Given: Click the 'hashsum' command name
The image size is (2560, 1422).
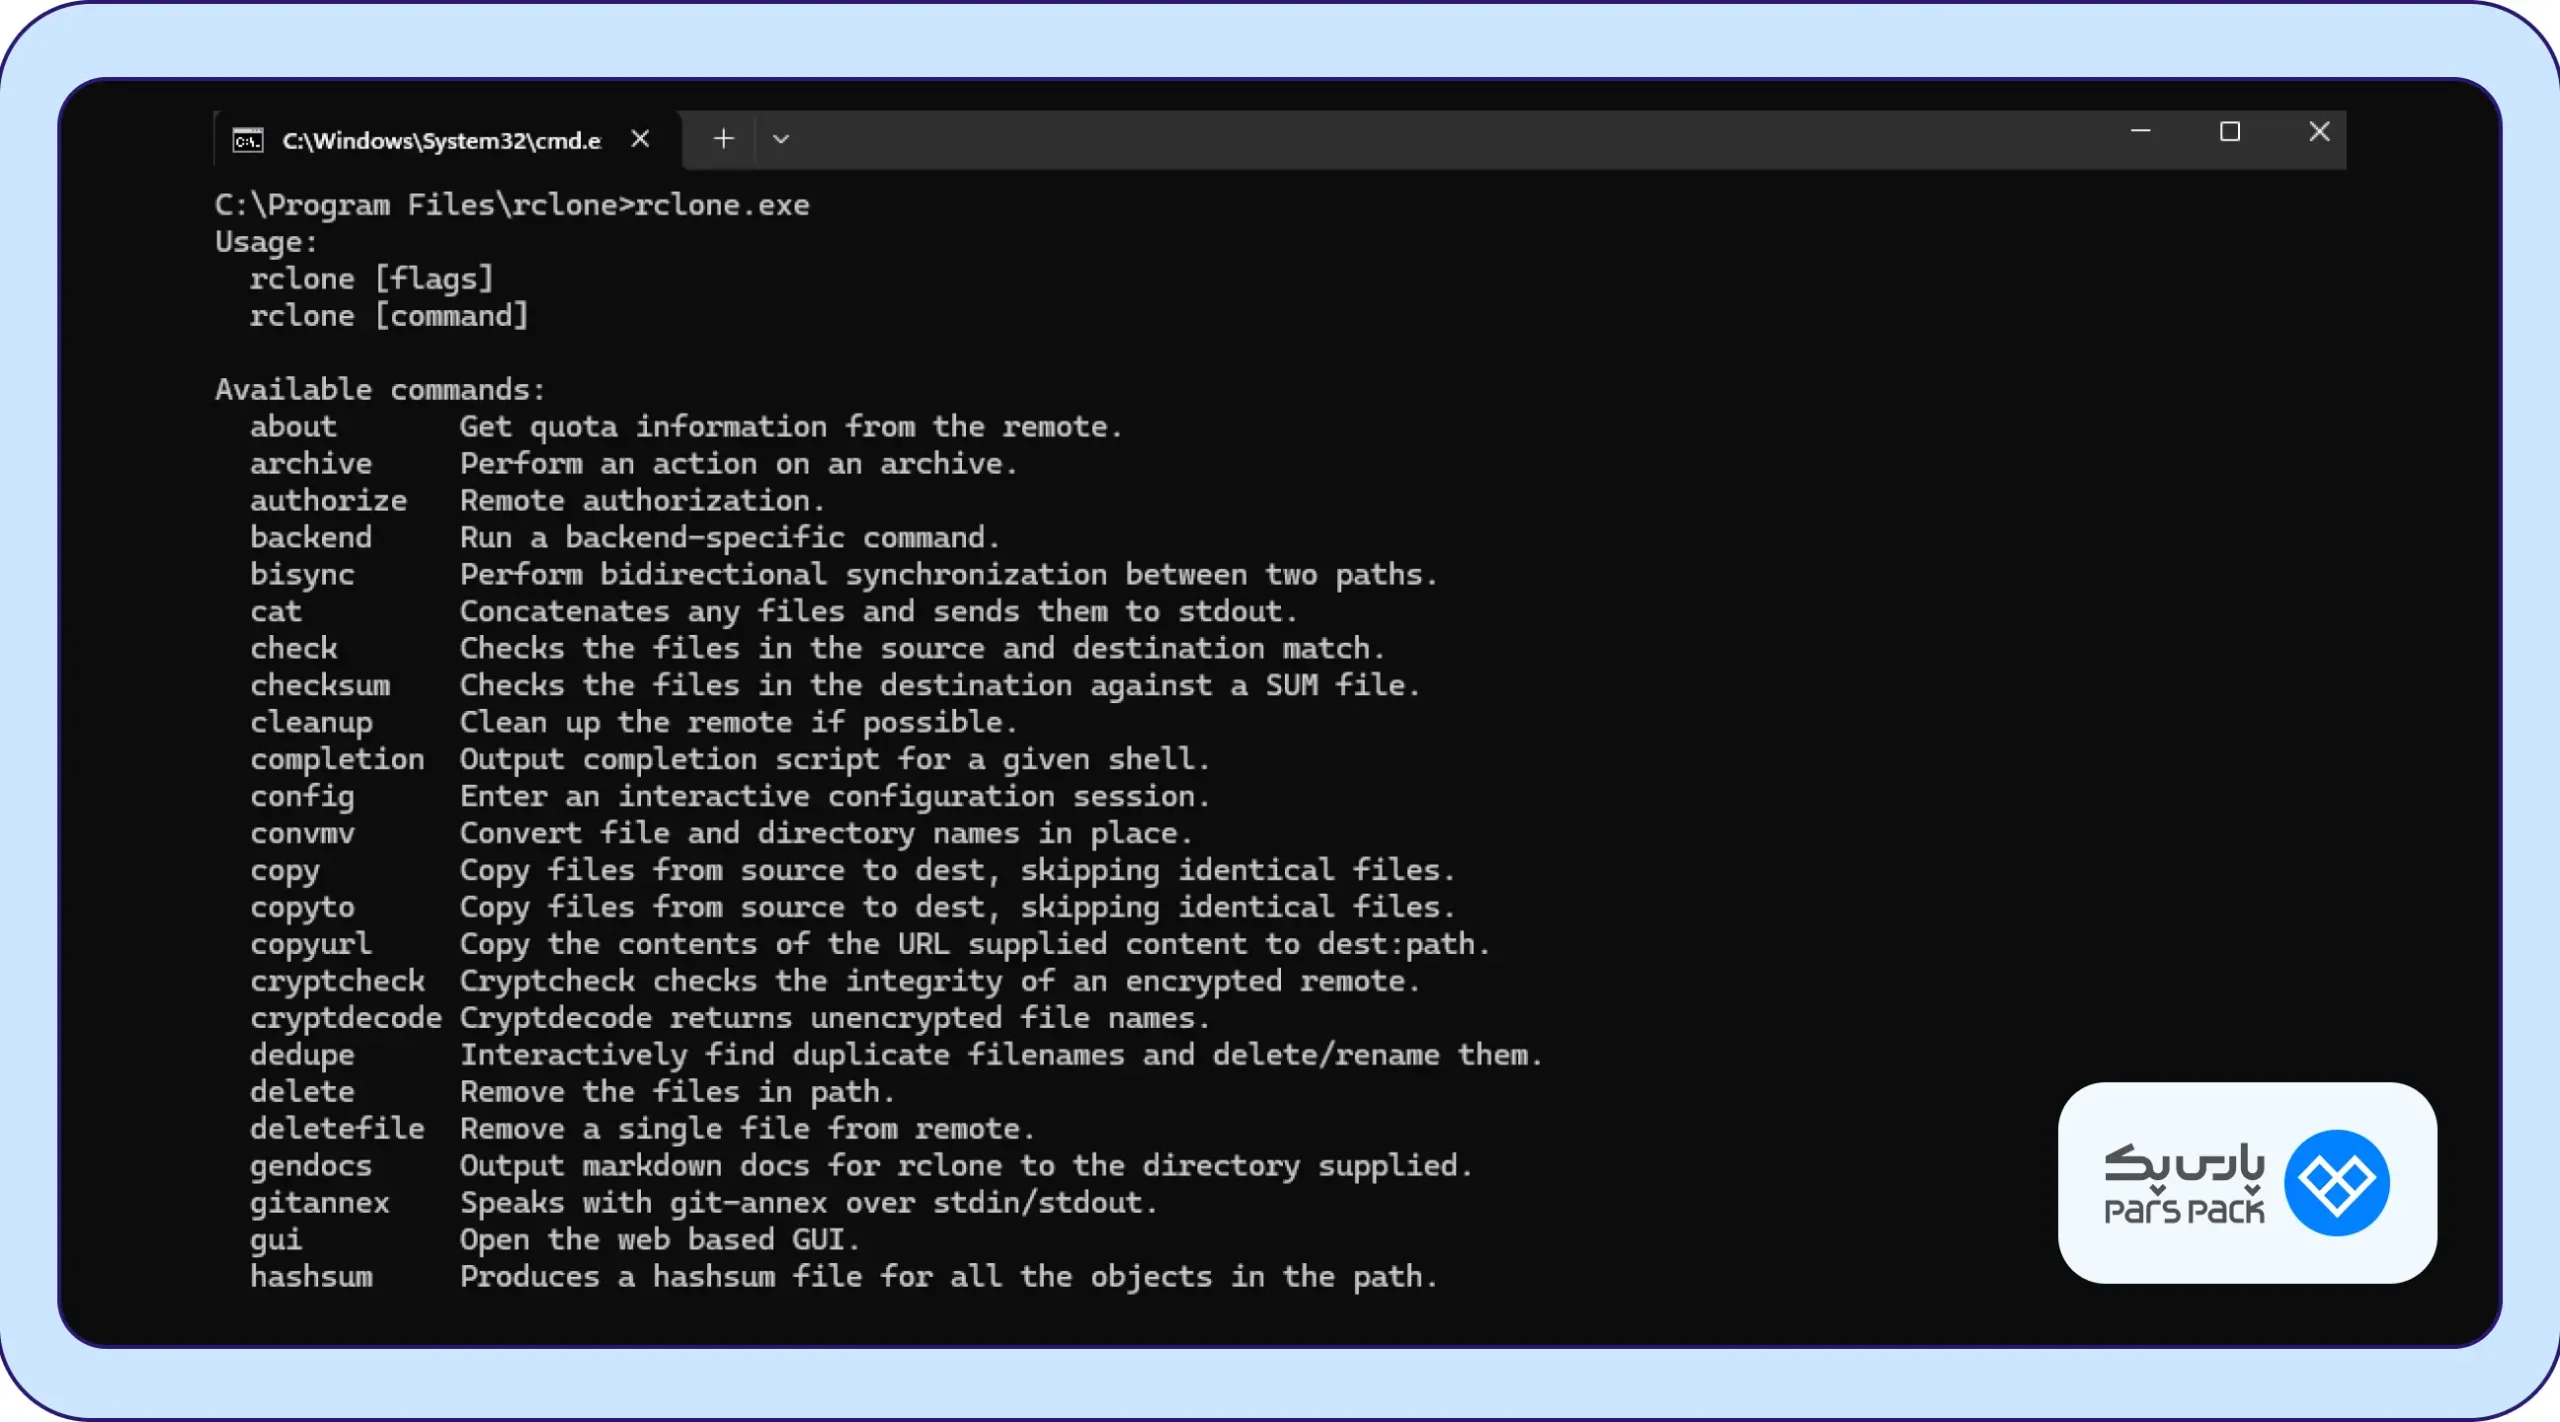Looking at the screenshot, I should pyautogui.click(x=311, y=1277).
